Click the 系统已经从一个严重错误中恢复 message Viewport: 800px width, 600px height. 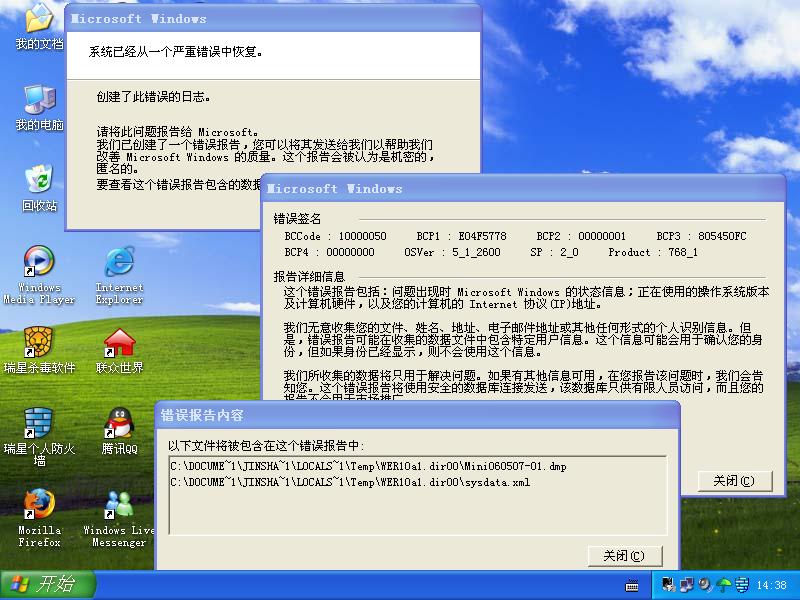click(x=176, y=52)
